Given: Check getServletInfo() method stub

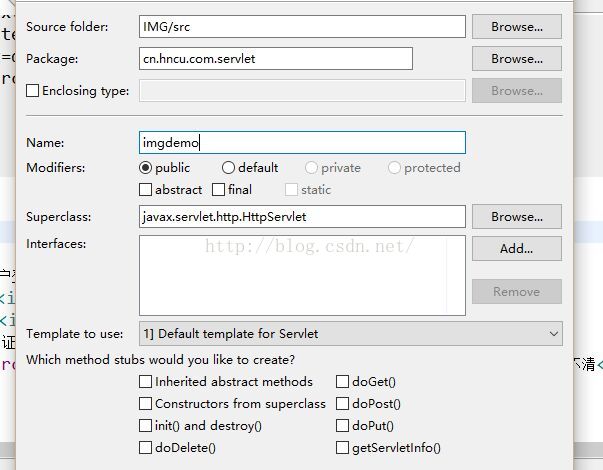Looking at the screenshot, I should click(342, 447).
